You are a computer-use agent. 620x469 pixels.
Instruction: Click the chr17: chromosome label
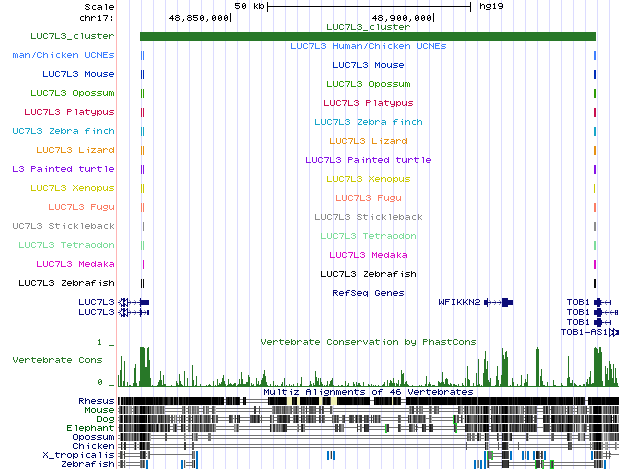tap(97, 17)
